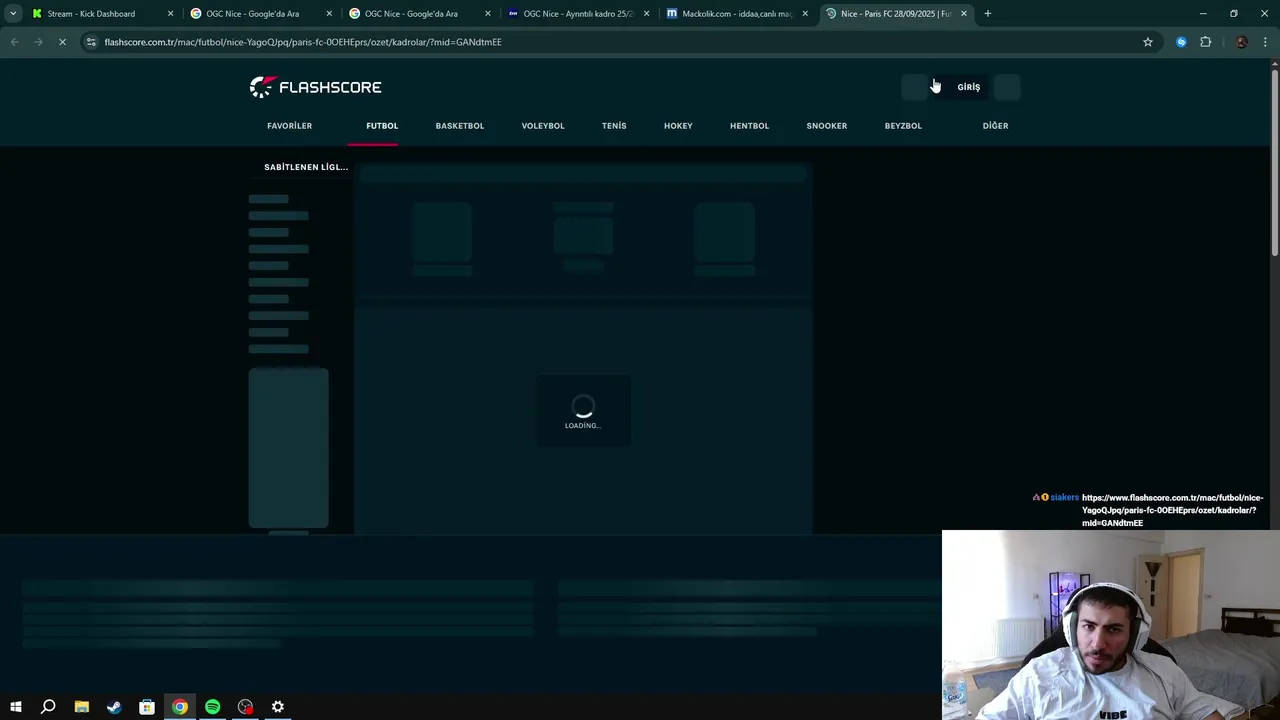The width and height of the screenshot is (1280, 720).
Task: Click the siakers username in chat
Action: click(1064, 497)
